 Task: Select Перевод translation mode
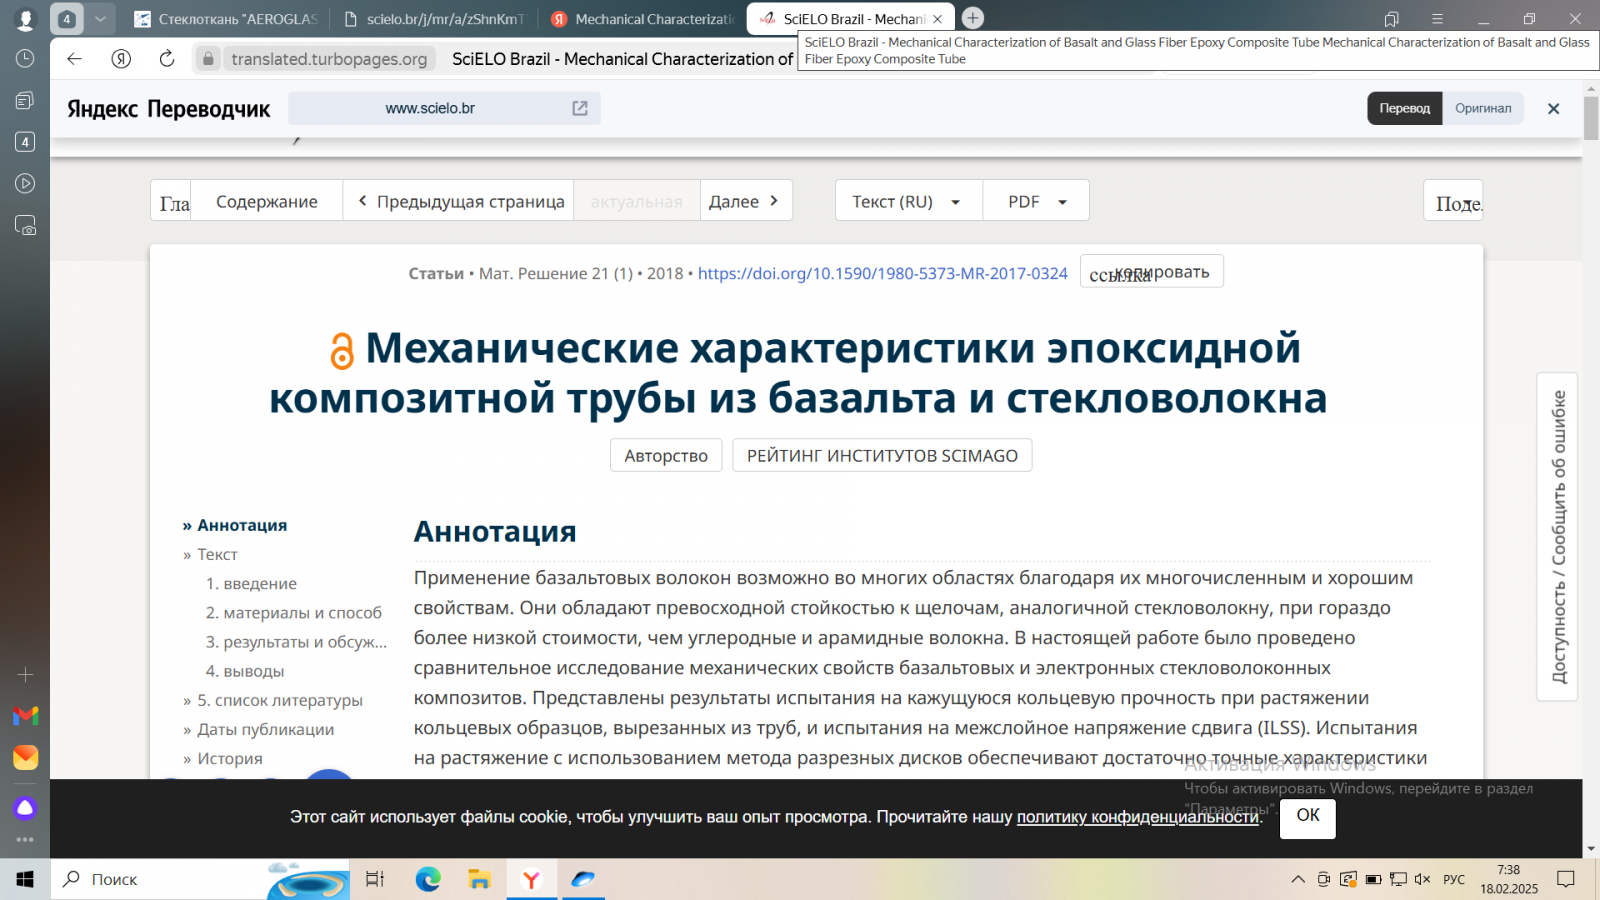[1404, 108]
